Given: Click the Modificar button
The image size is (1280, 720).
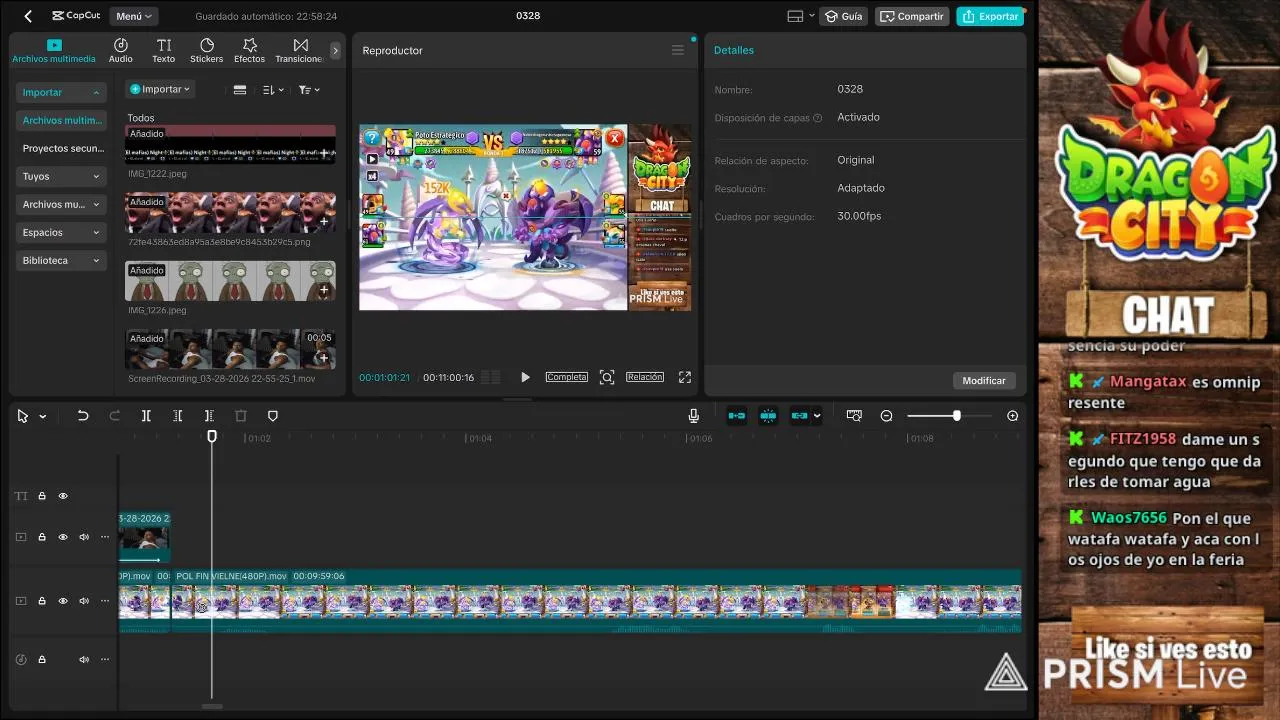Looking at the screenshot, I should 984,380.
